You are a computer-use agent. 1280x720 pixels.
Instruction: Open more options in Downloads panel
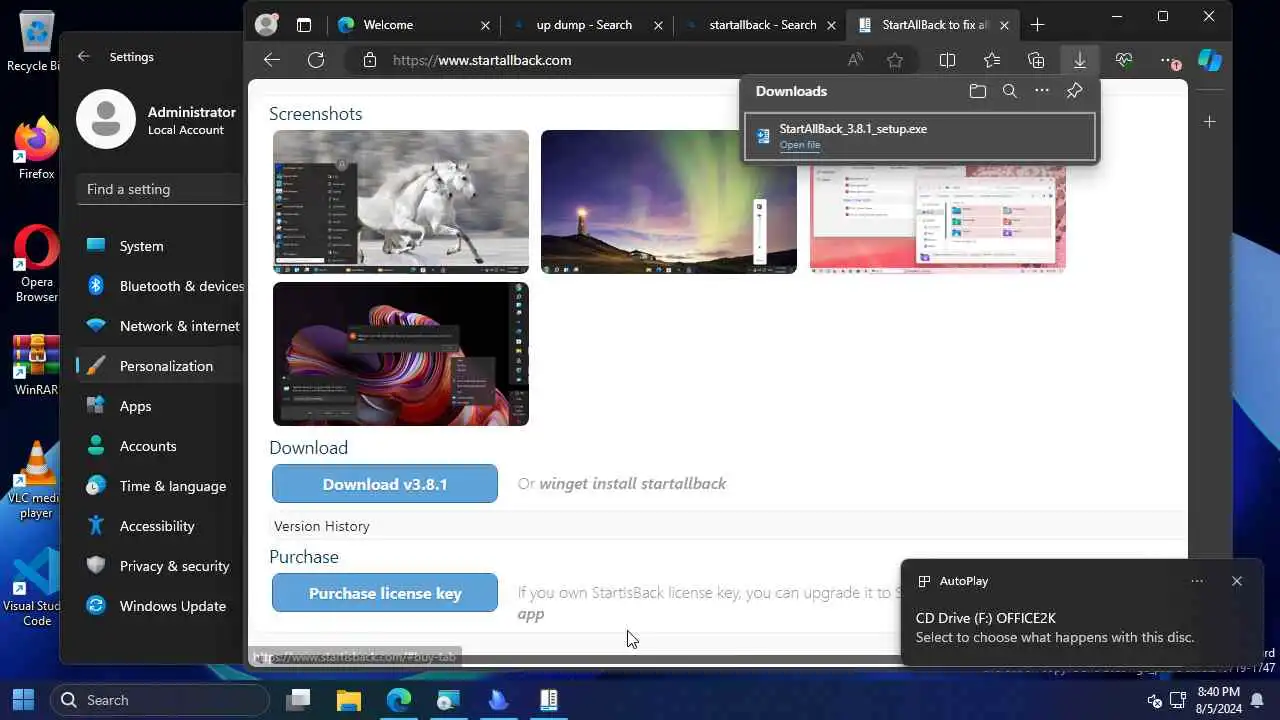(x=1042, y=91)
